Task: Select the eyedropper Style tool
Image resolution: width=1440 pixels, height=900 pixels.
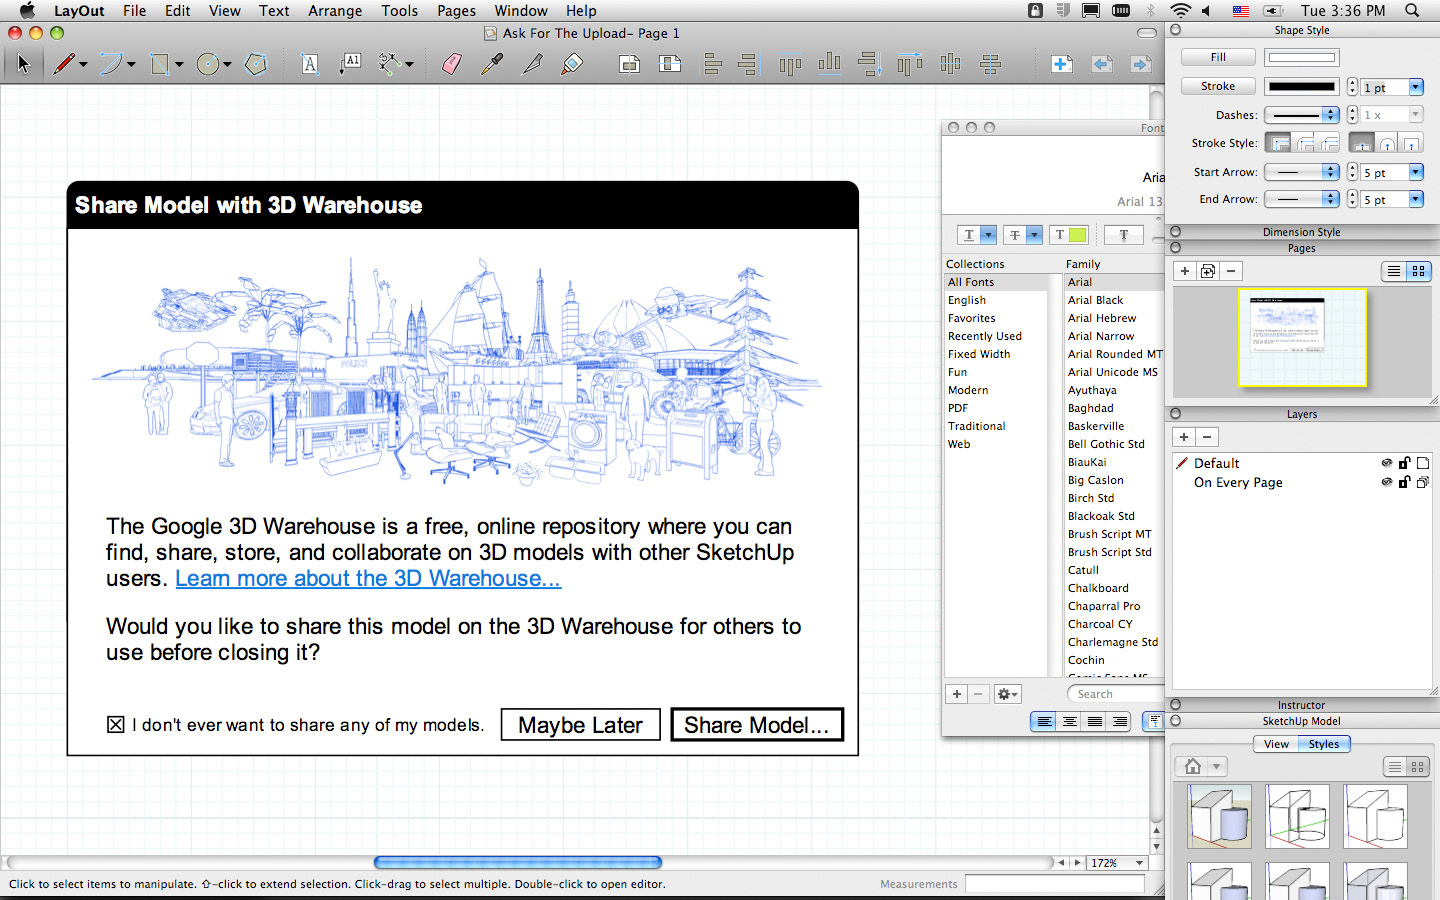Action: (492, 64)
